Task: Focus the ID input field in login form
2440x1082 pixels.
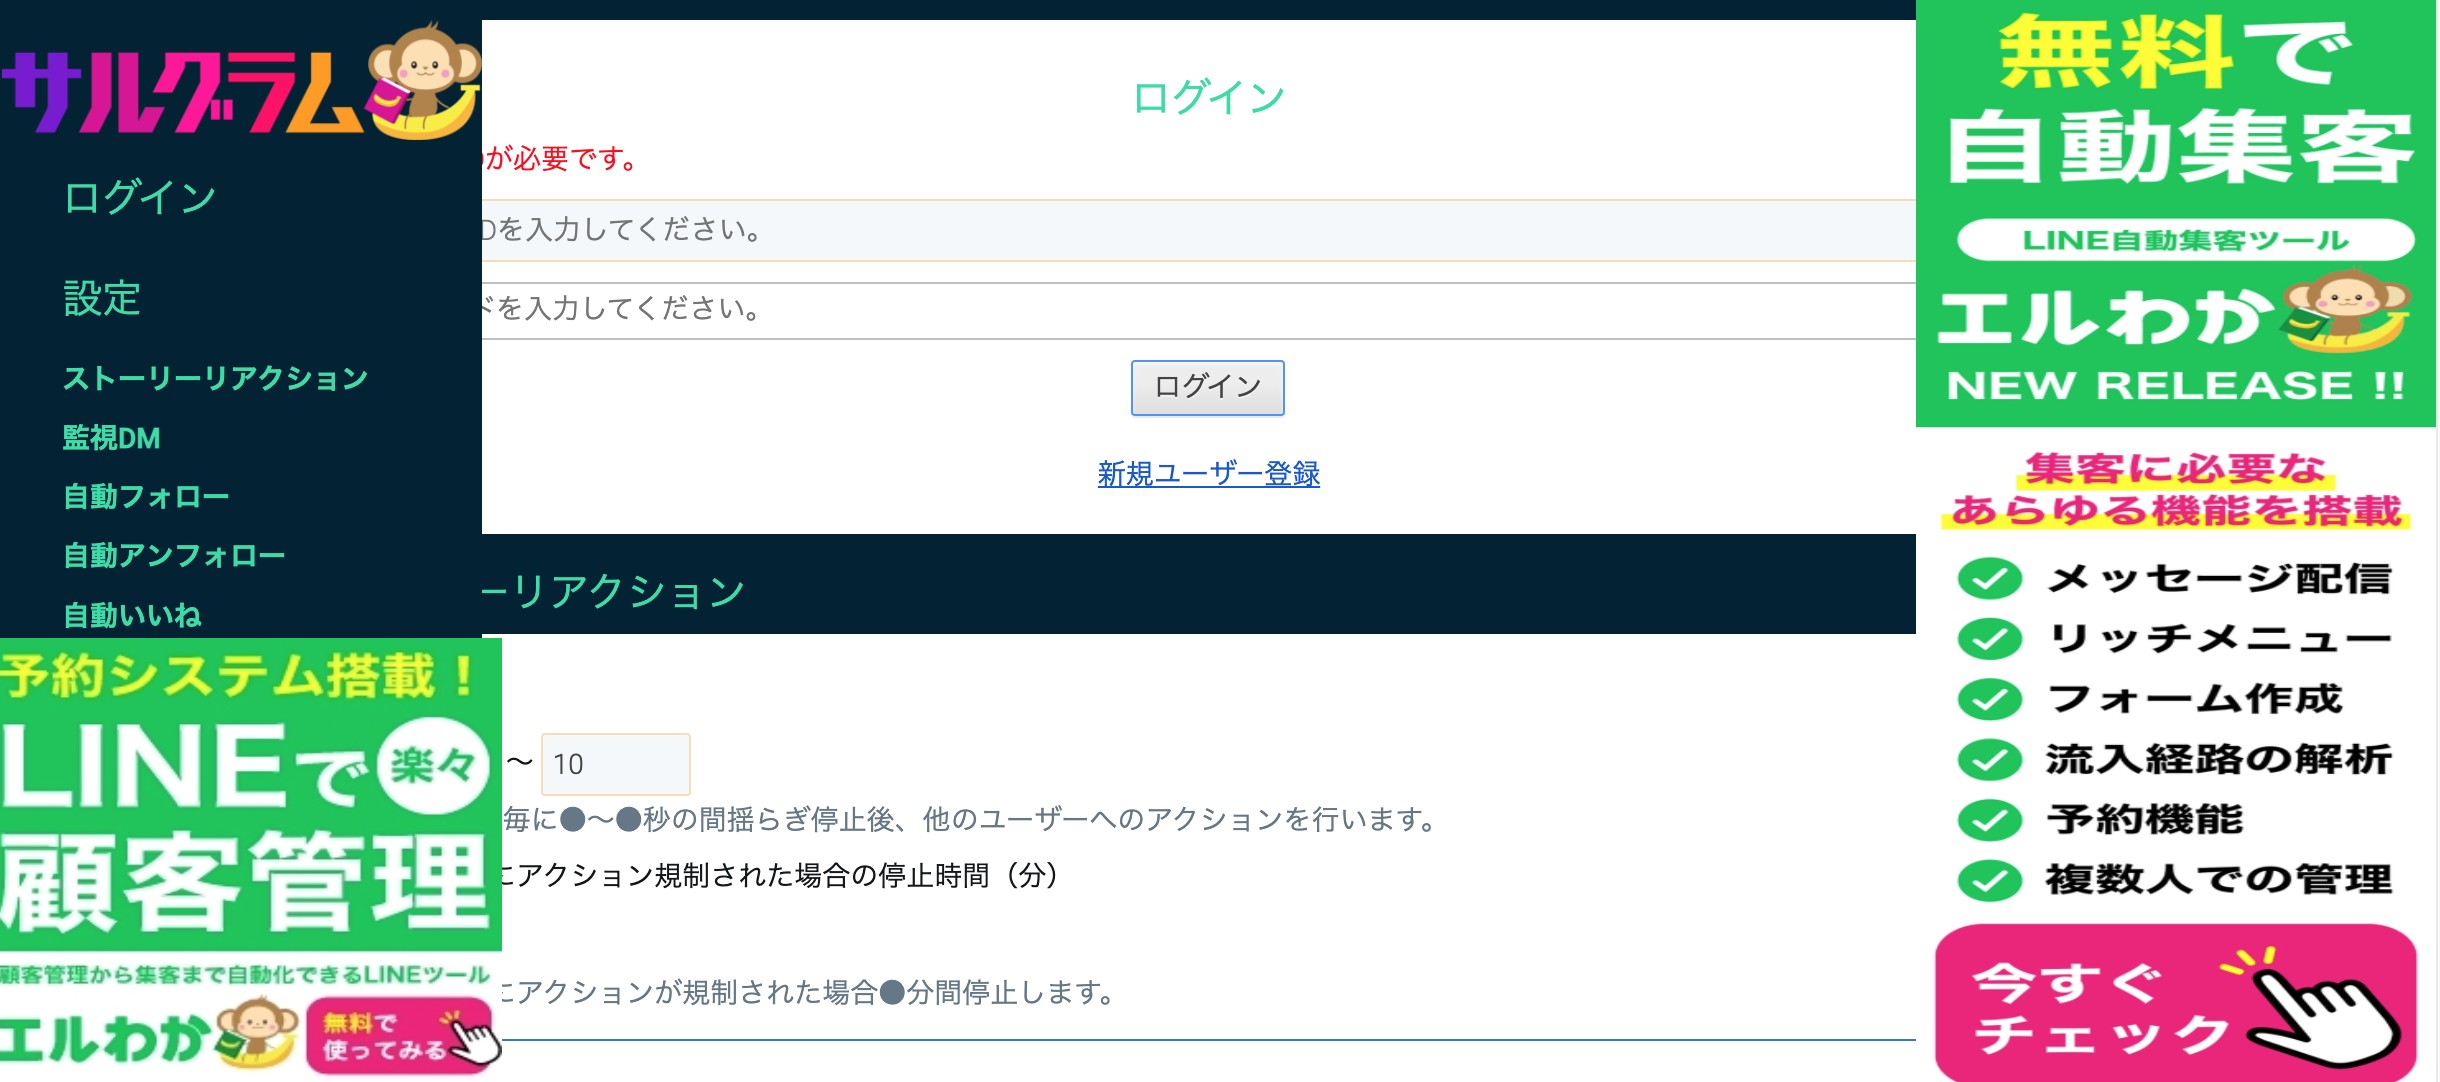Action: coord(1198,230)
